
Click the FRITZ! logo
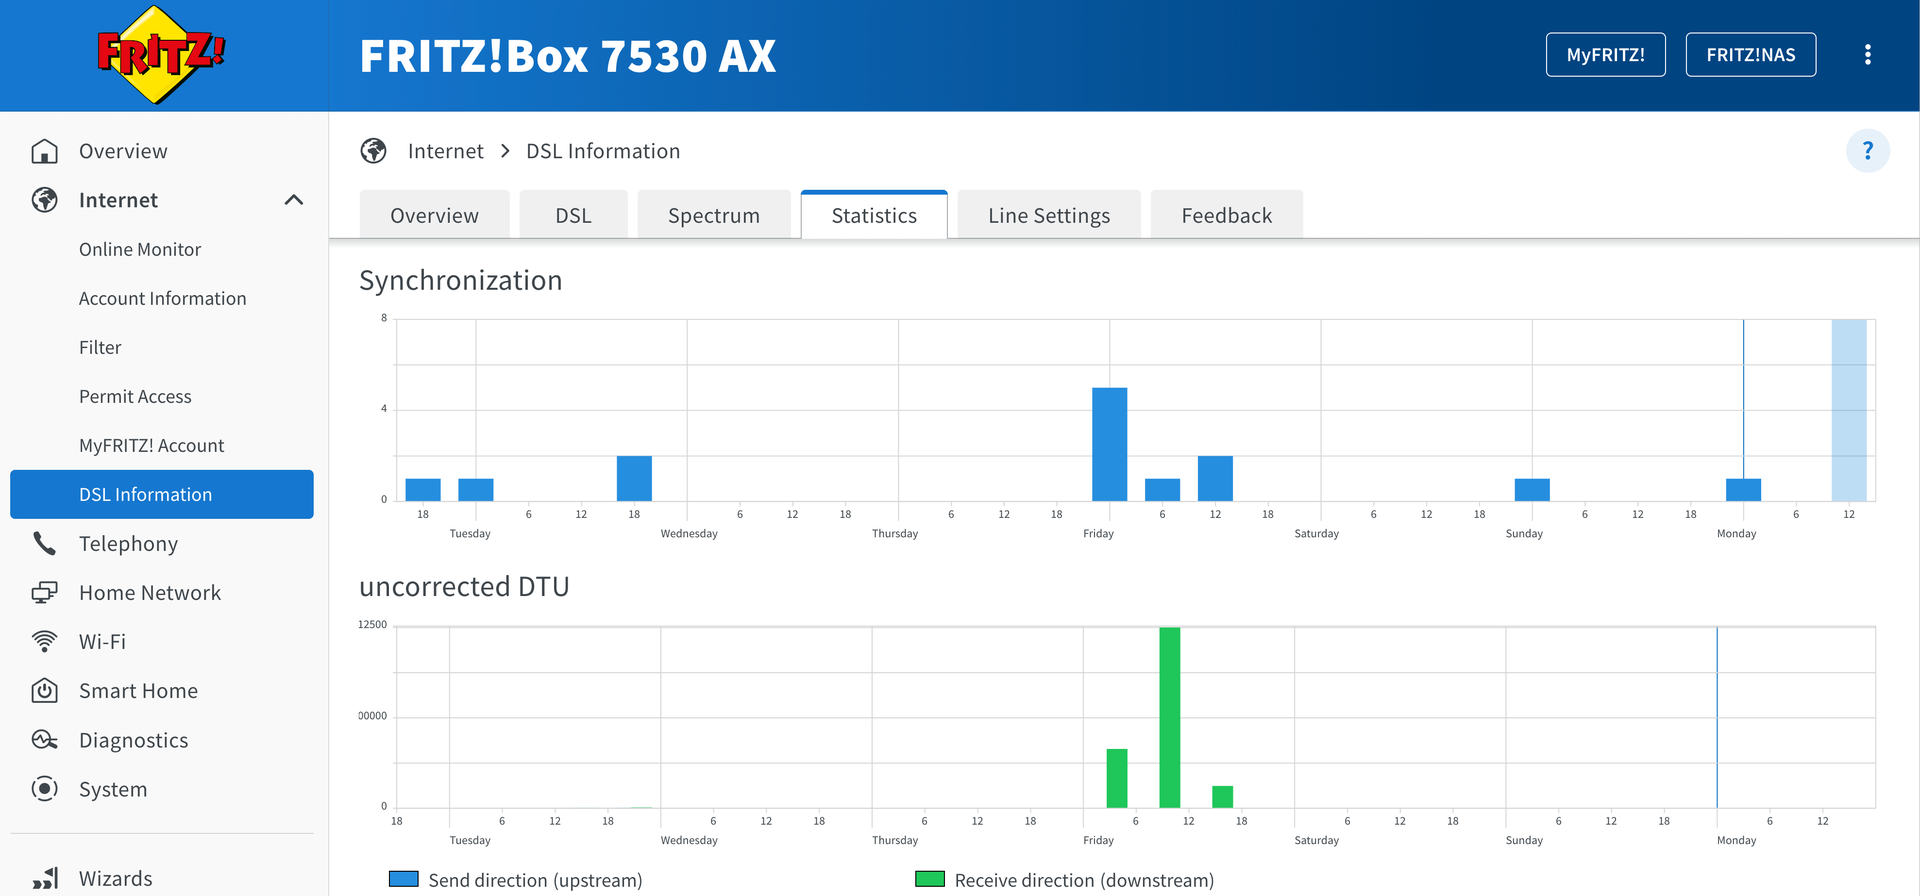[x=161, y=55]
